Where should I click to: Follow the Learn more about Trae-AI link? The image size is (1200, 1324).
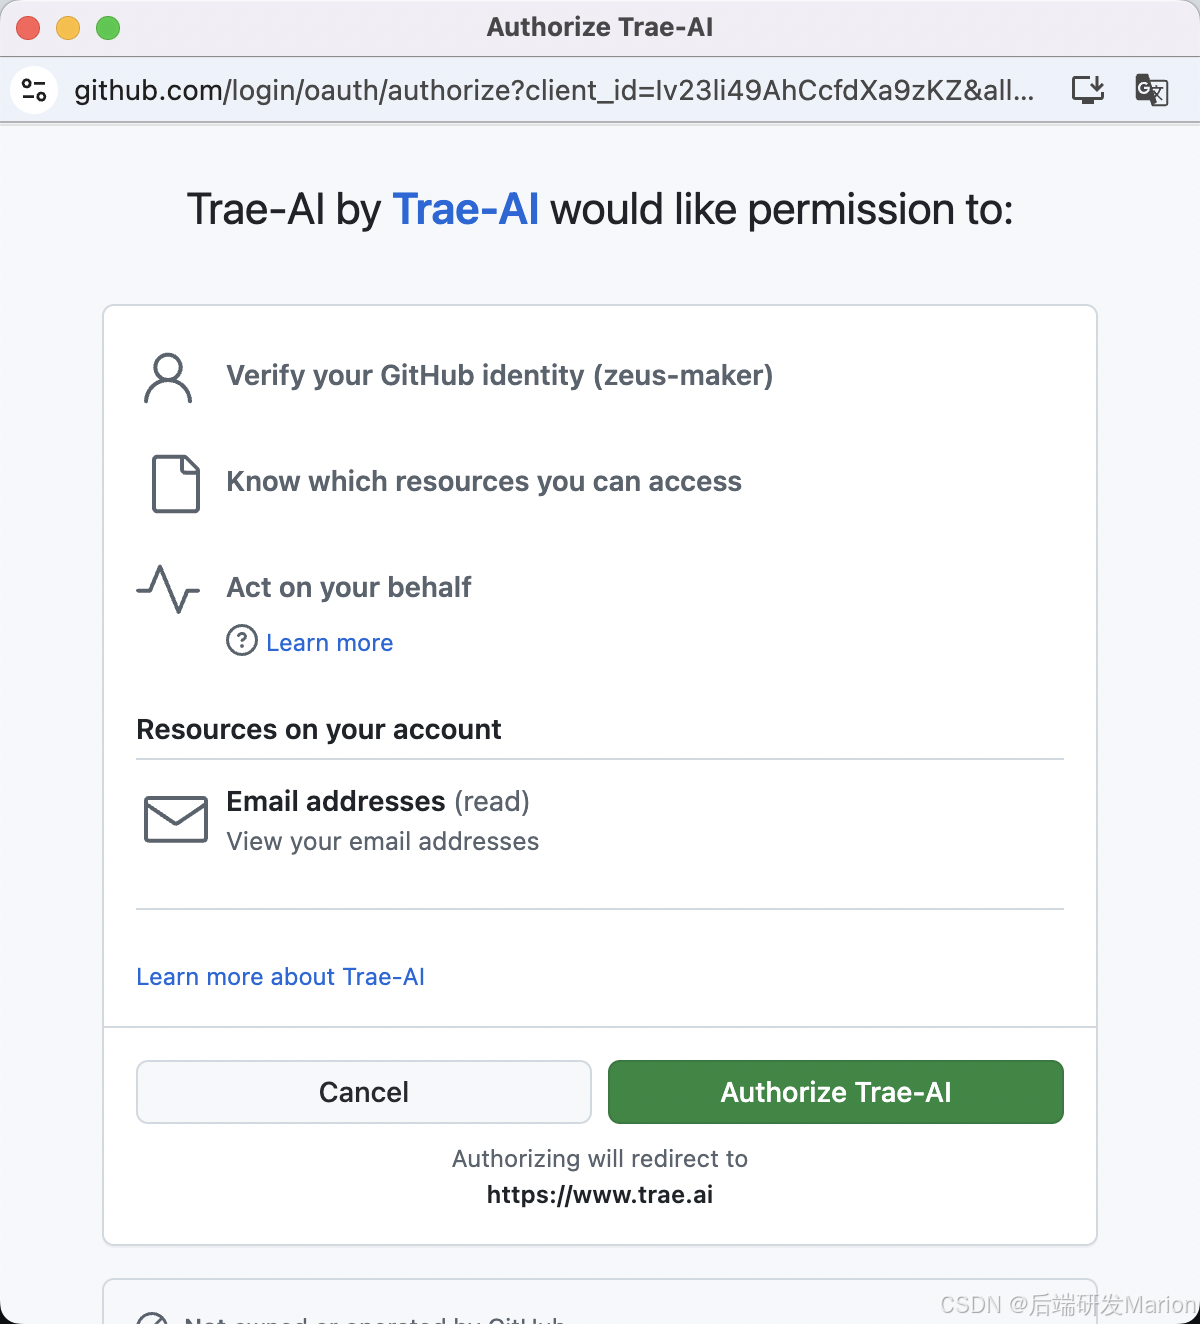pyautogui.click(x=280, y=977)
